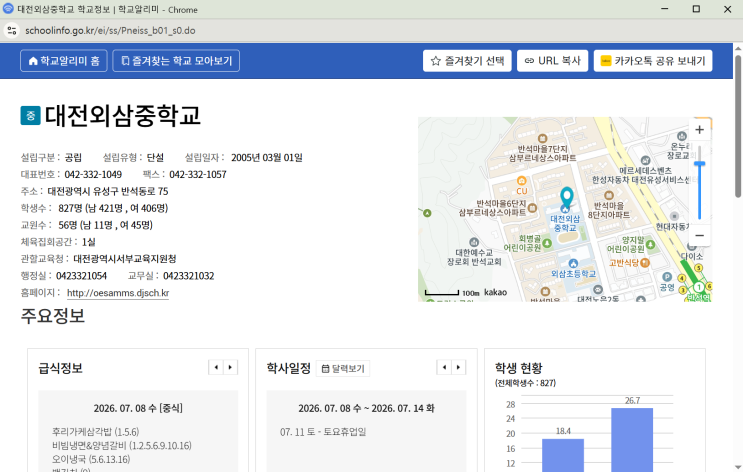743x472 pixels.
Task: Click the scrollbar up arrow
Action: tap(738, 48)
